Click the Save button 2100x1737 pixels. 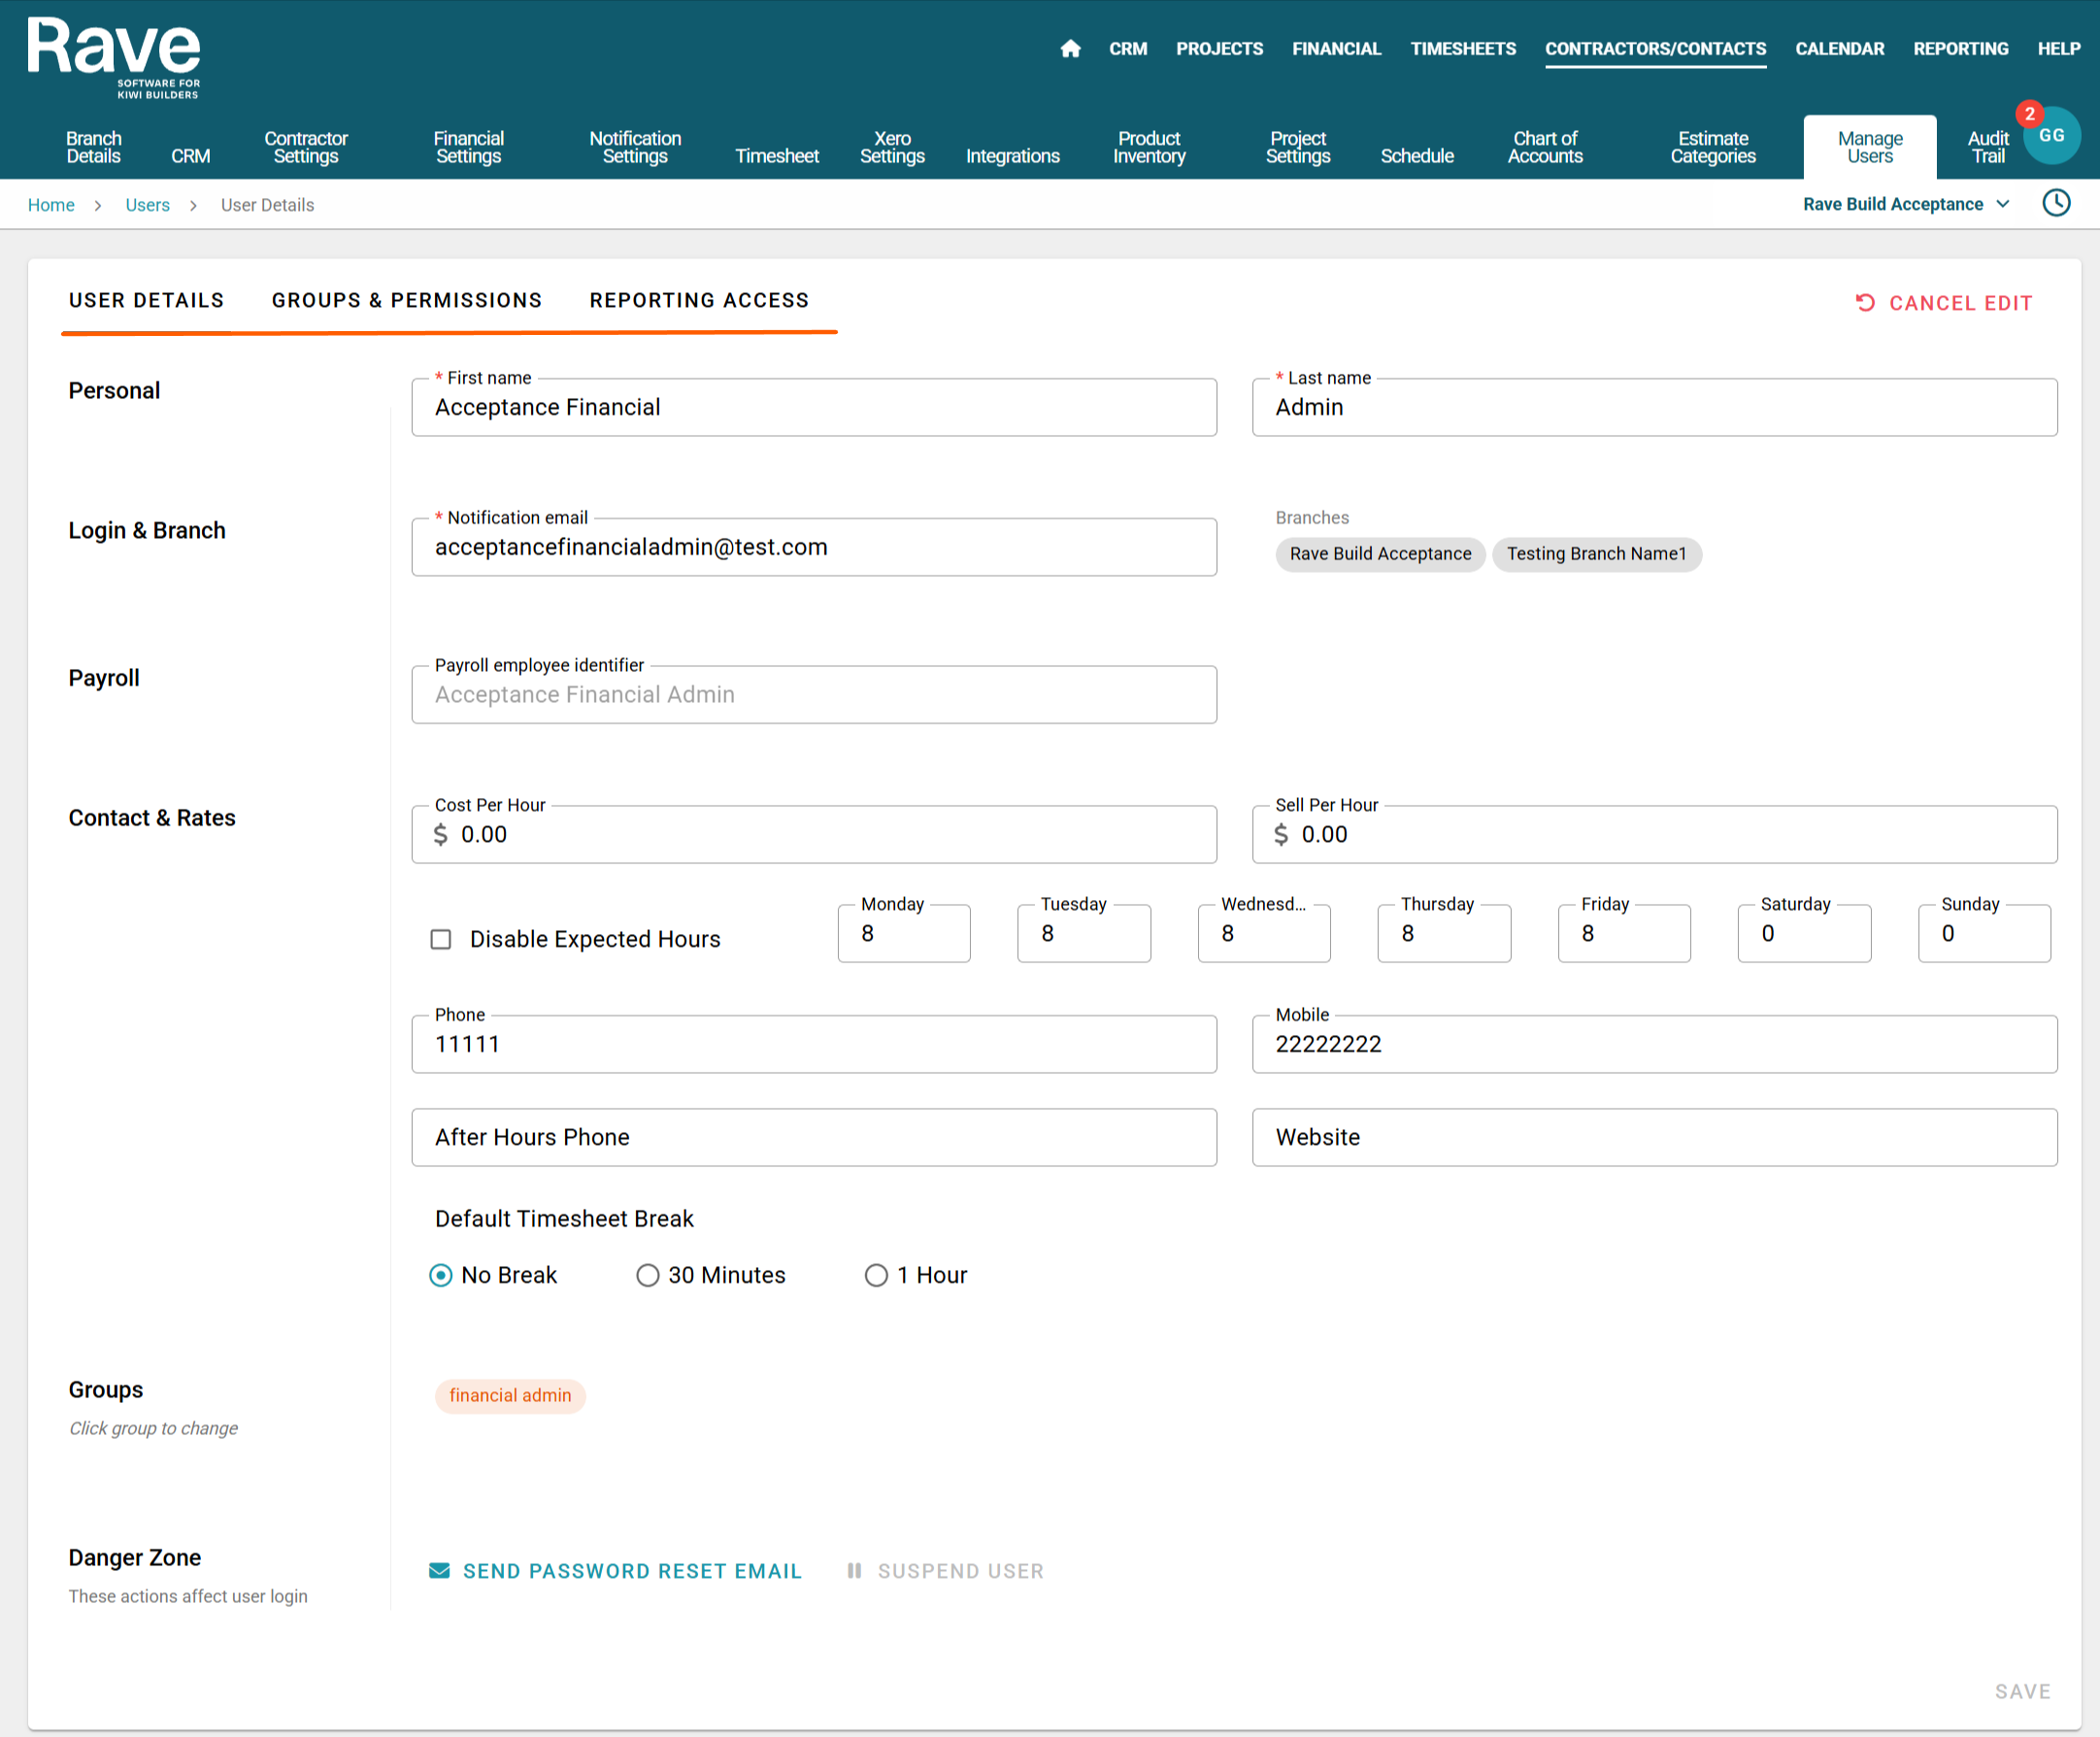[2022, 1691]
